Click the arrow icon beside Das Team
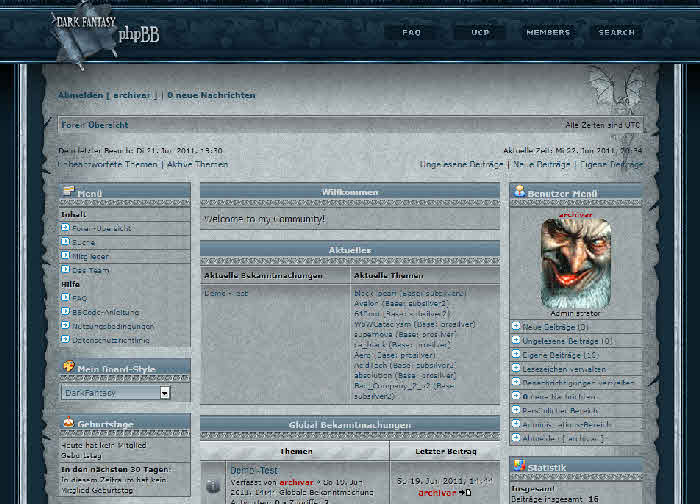The image size is (700, 504). coord(66,270)
